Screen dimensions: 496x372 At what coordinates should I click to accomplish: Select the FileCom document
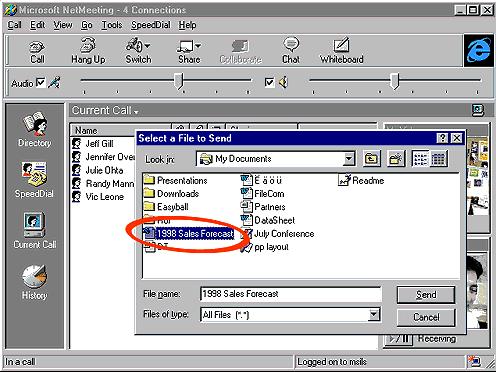coord(263,194)
